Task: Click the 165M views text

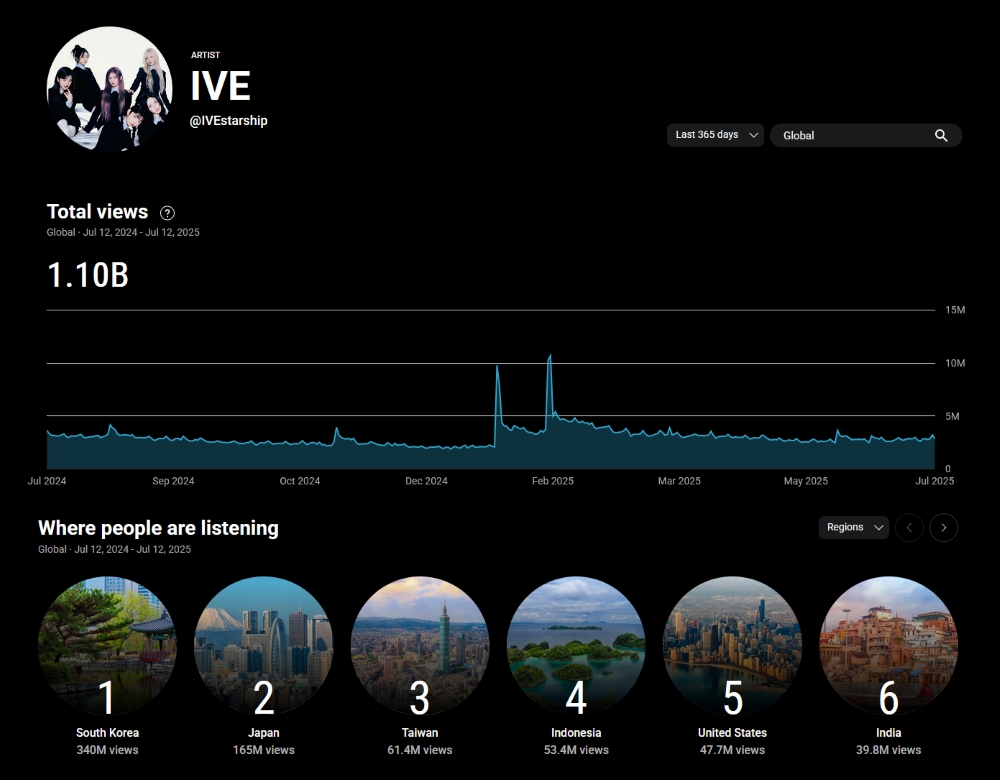Action: 263,750
